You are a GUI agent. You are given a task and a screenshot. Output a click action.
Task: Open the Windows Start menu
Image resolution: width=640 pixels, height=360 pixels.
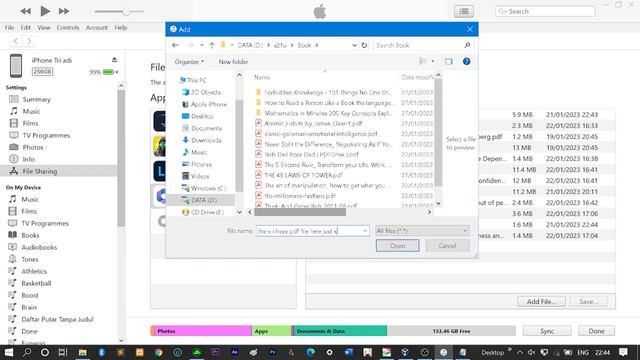coord(9,352)
